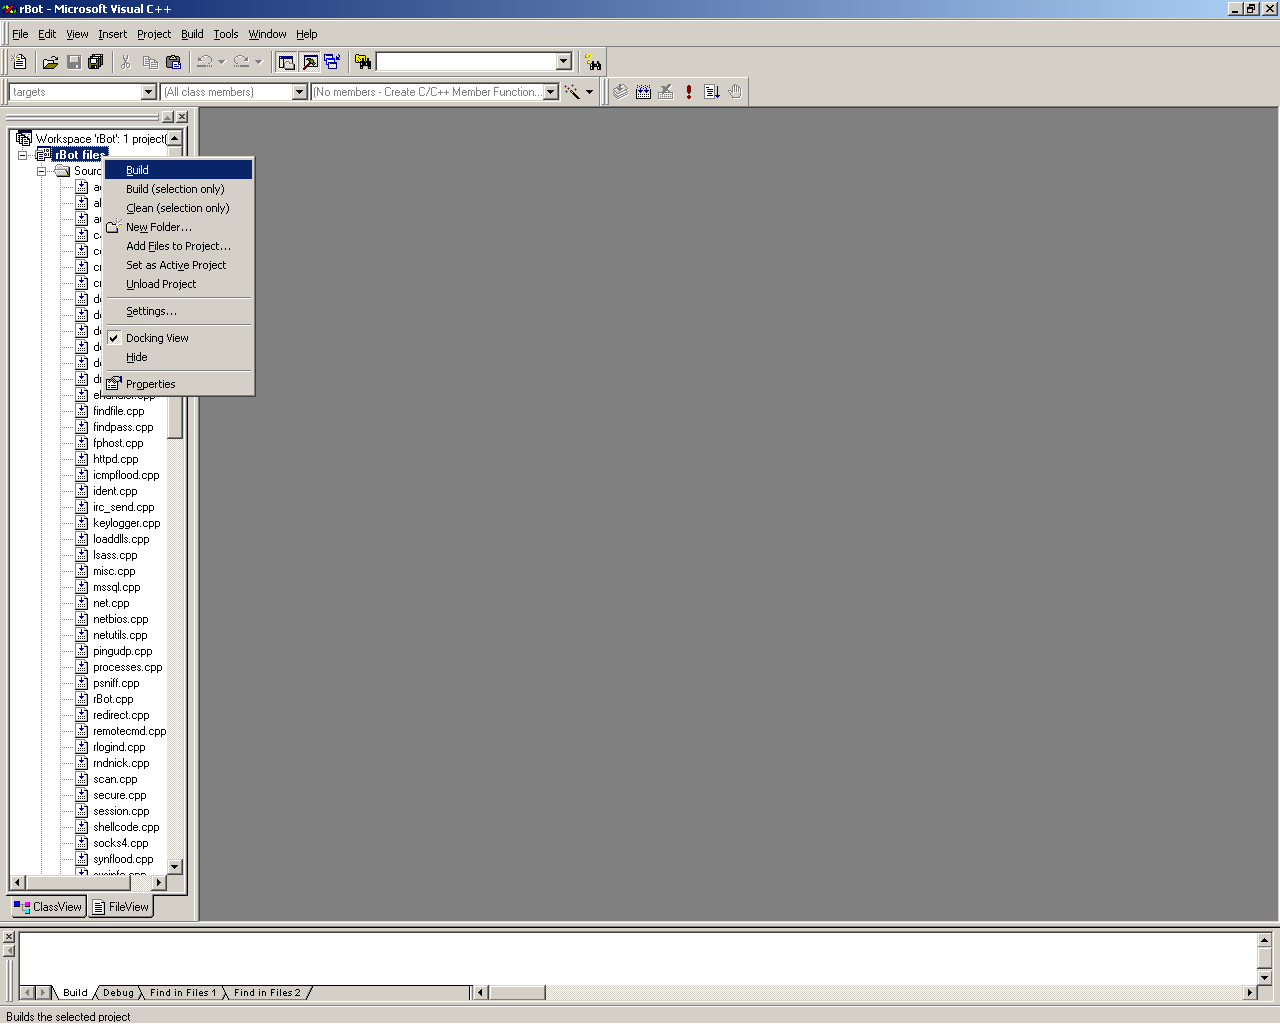Click the WizardBar magic wand icon

[x=572, y=92]
